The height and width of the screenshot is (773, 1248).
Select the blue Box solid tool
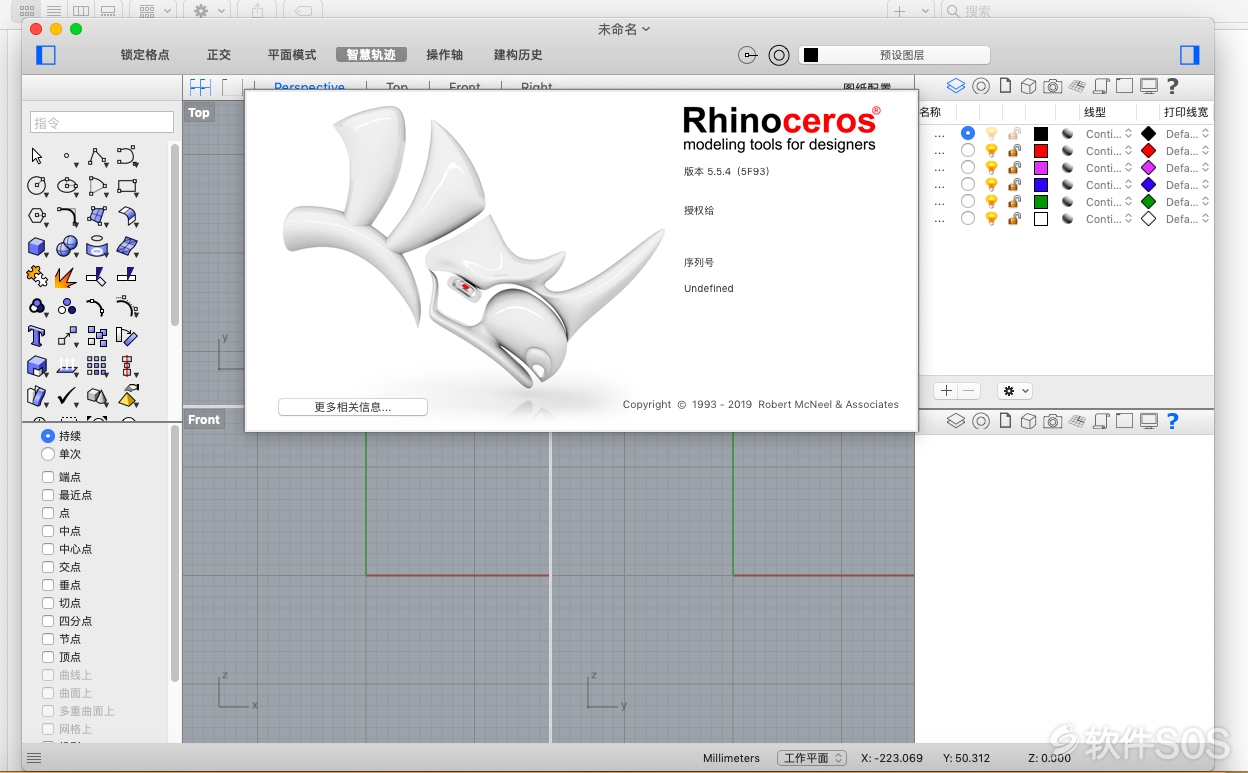pyautogui.click(x=37, y=246)
